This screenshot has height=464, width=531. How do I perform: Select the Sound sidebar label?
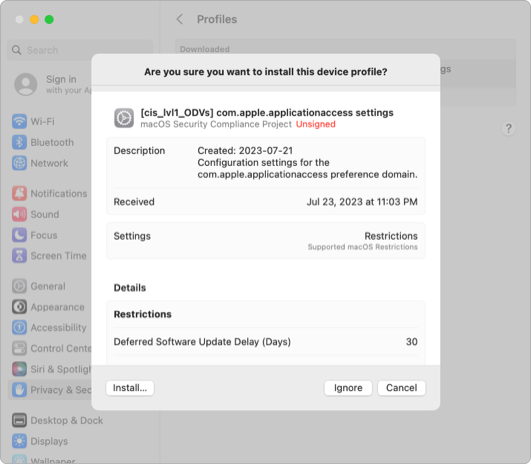tap(45, 214)
